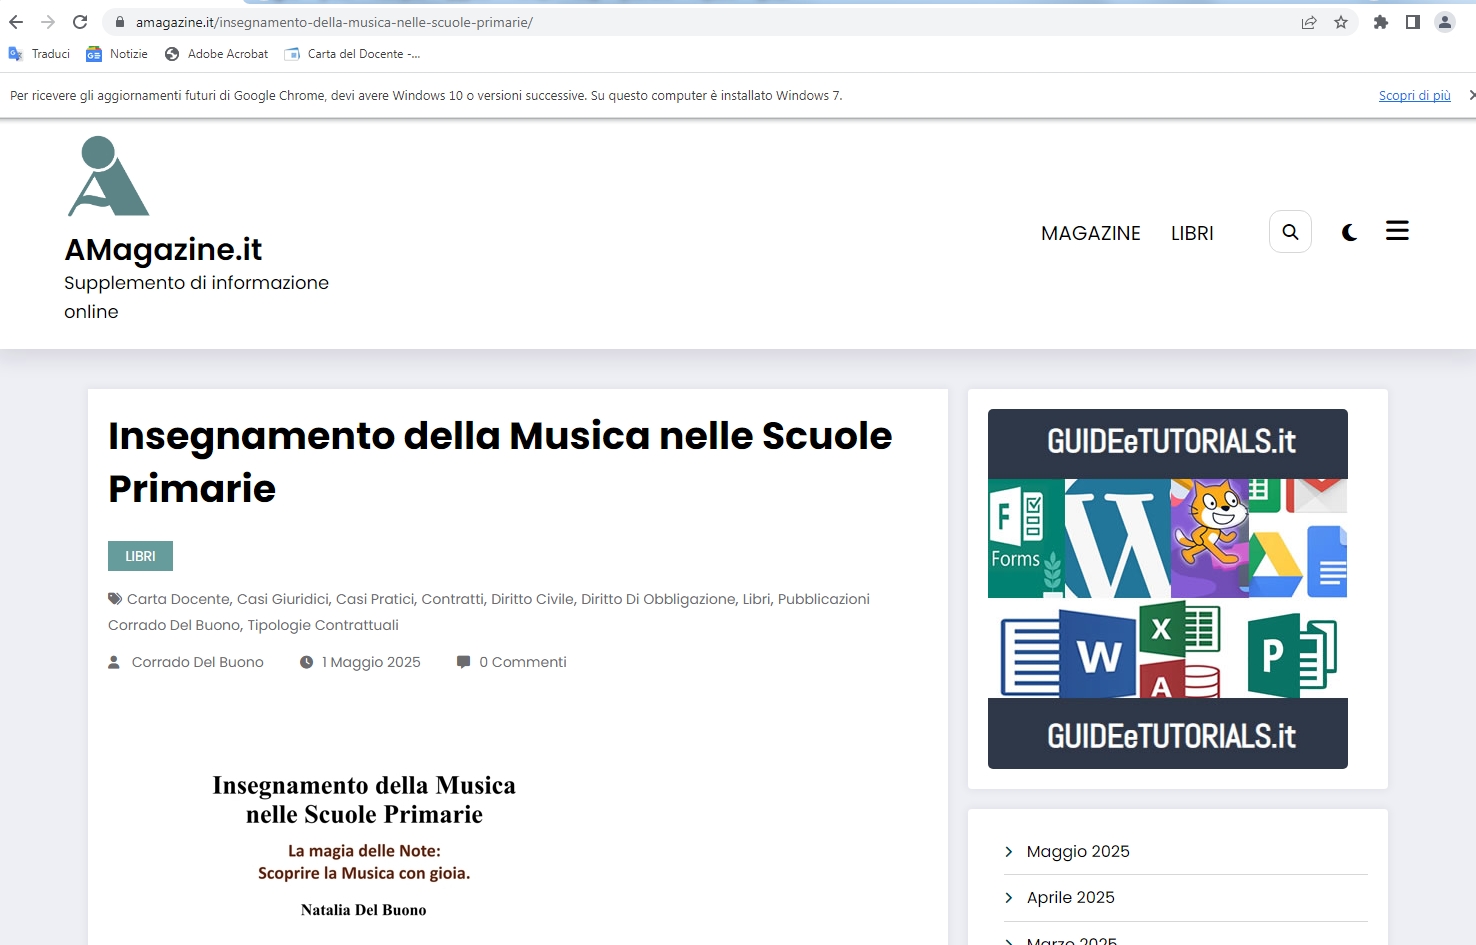Reload the current page

click(x=80, y=22)
